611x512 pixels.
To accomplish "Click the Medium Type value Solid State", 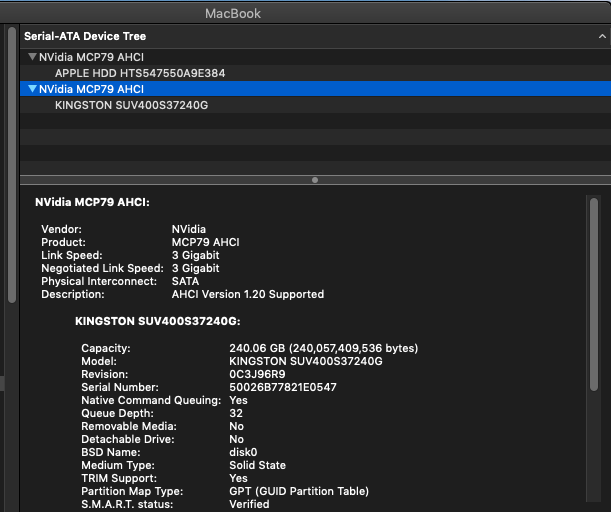I will [x=257, y=465].
